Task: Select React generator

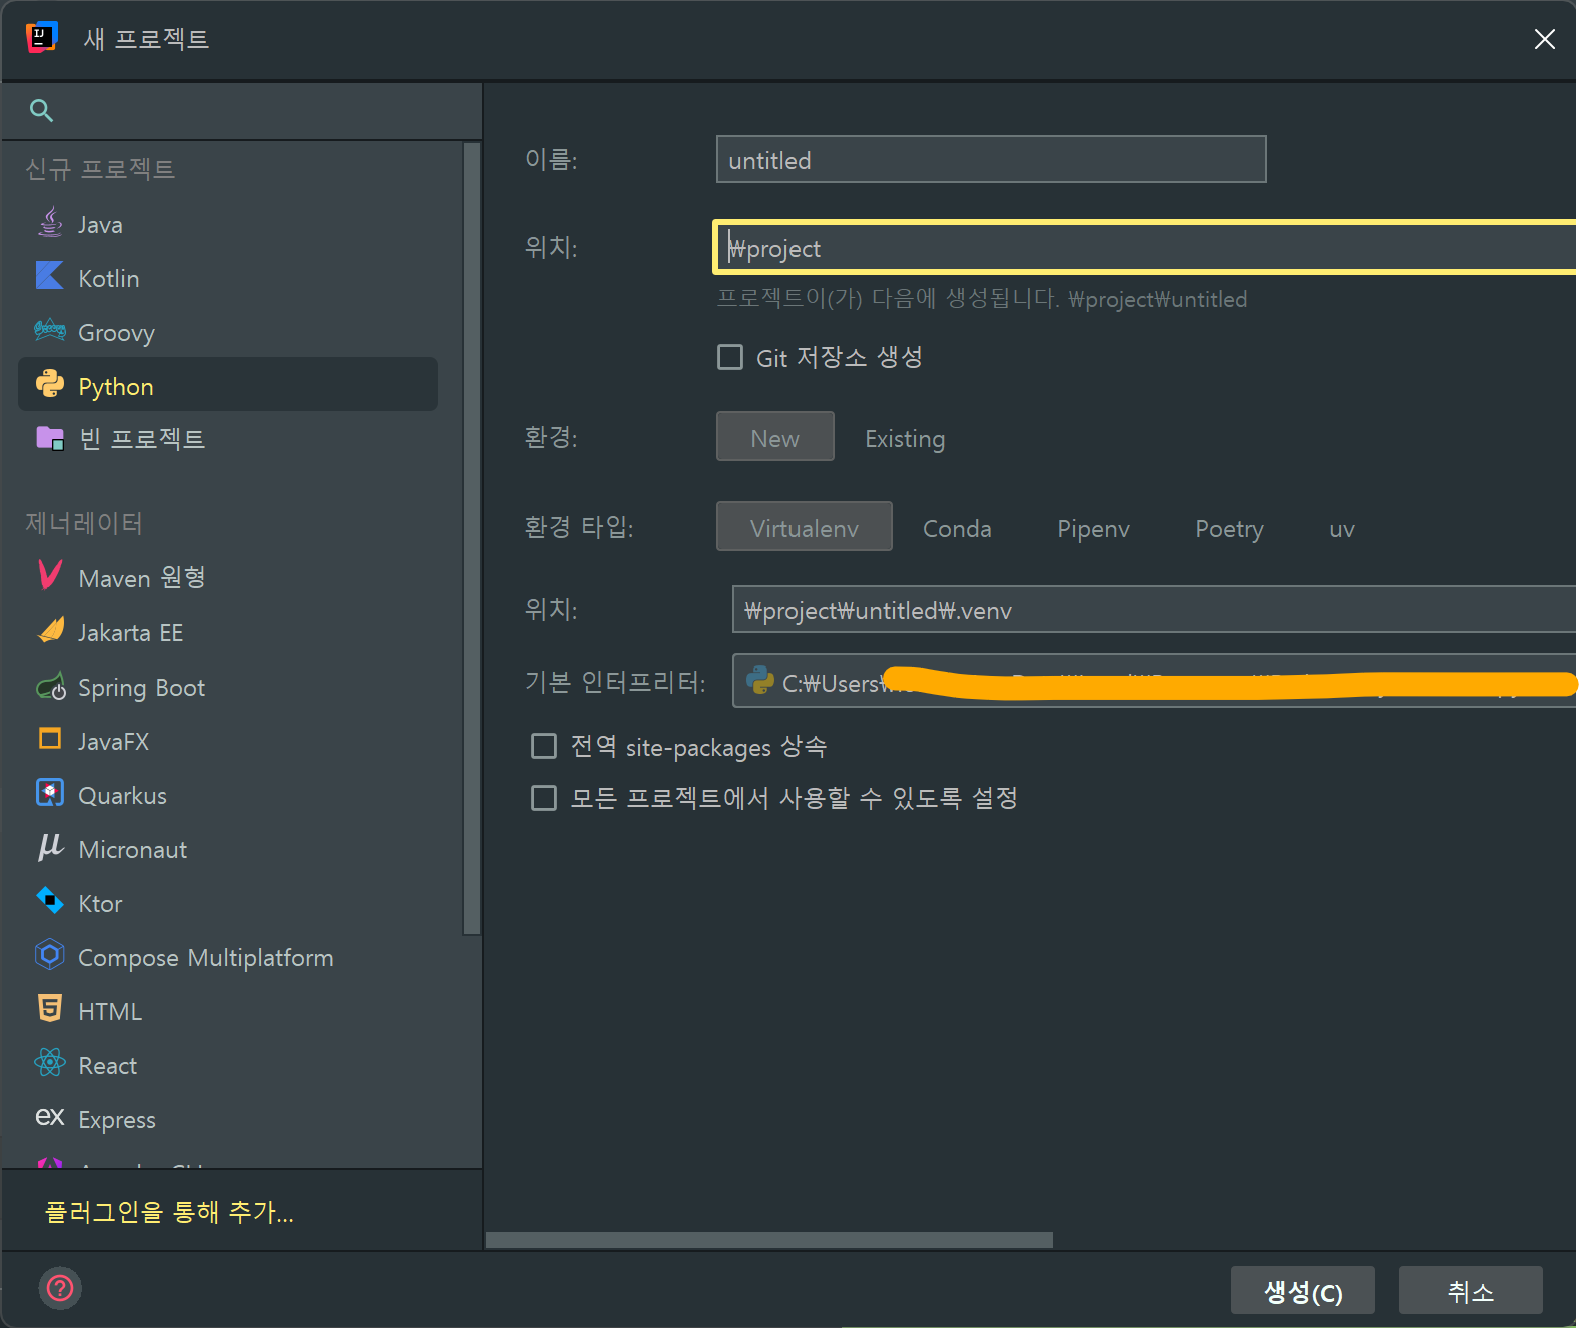Action: point(228,1066)
